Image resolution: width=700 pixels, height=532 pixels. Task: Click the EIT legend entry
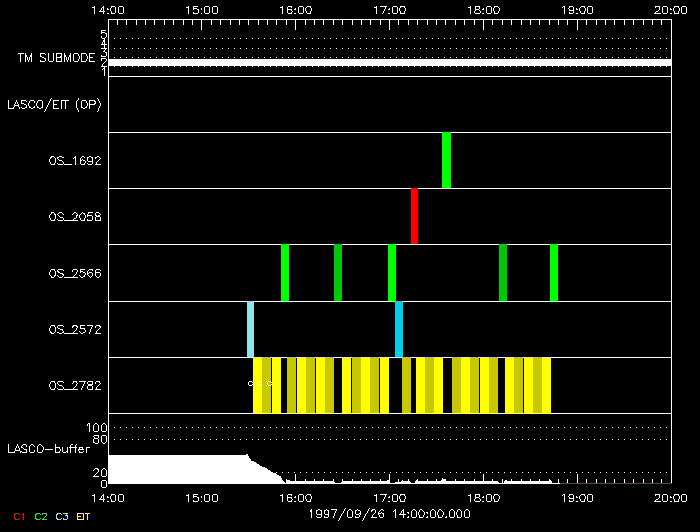point(84,516)
